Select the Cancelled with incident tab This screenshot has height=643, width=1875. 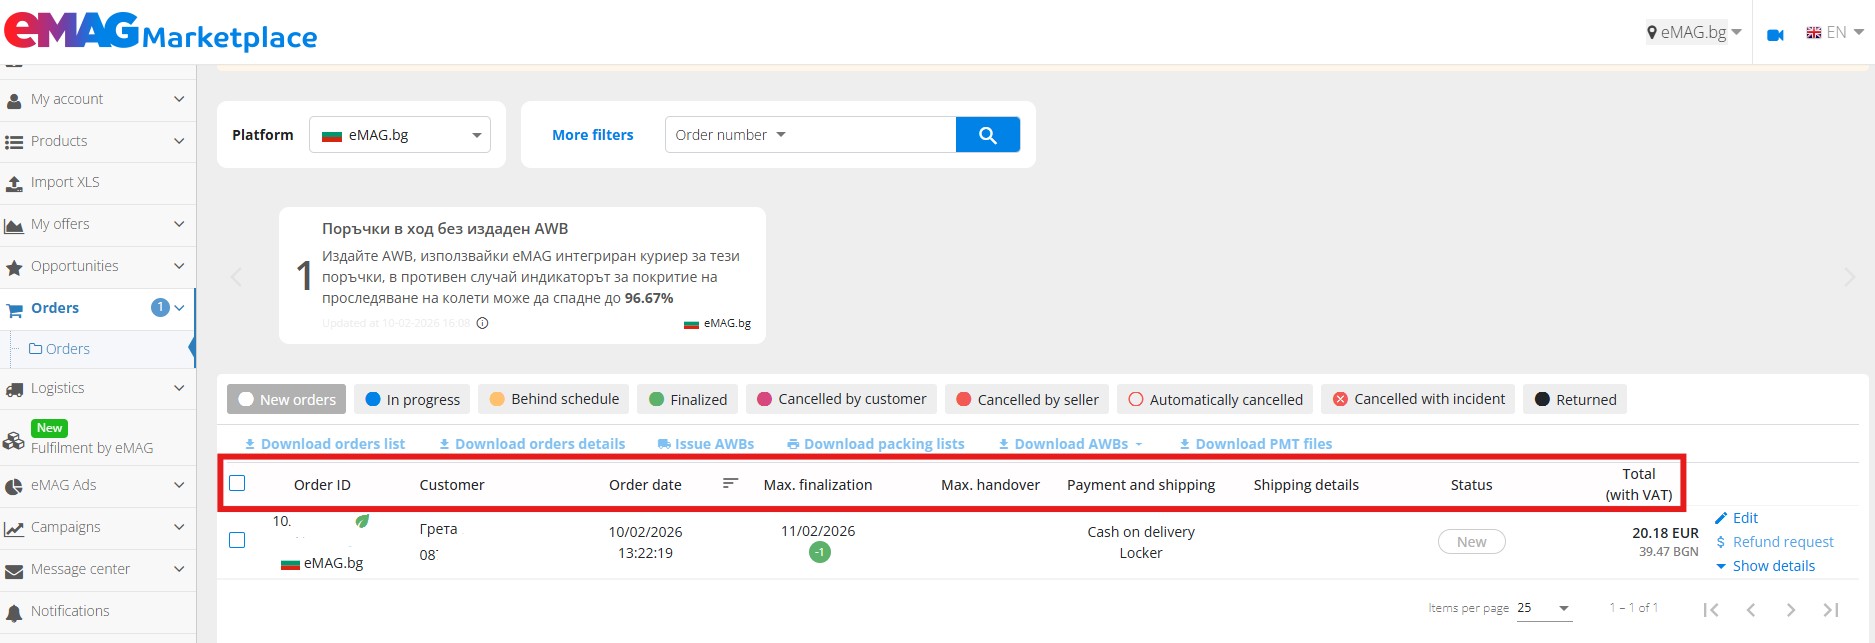pyautogui.click(x=1418, y=399)
